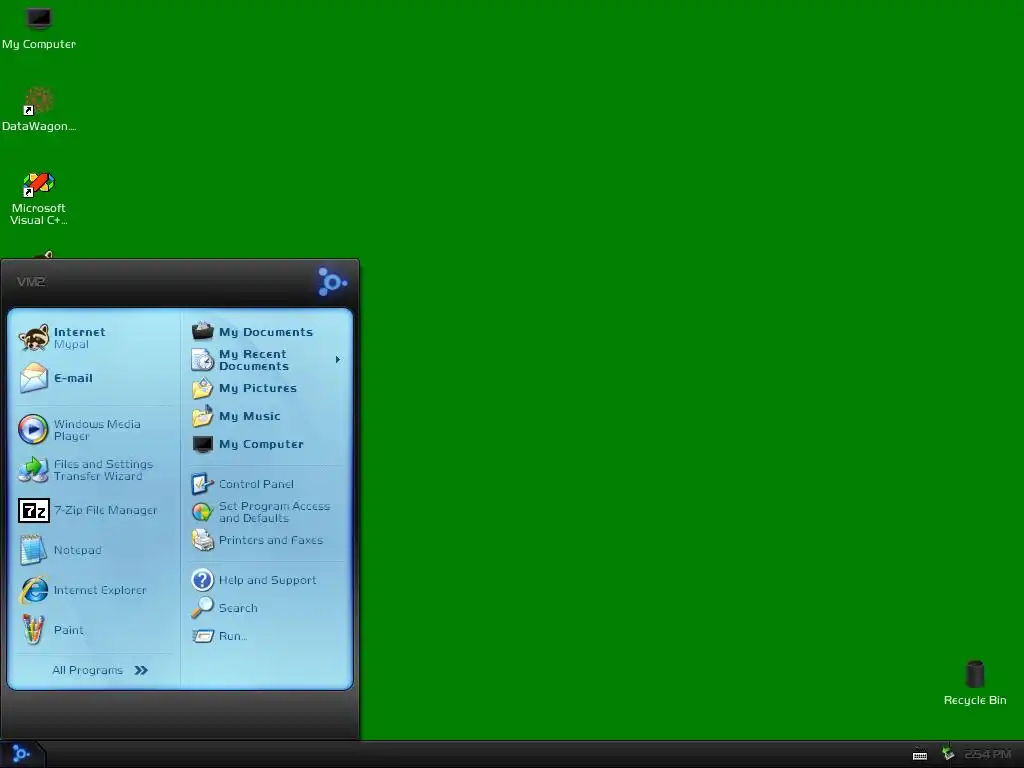1024x768 pixels.
Task: Launch Internet Explorer icon
Action: (33, 590)
